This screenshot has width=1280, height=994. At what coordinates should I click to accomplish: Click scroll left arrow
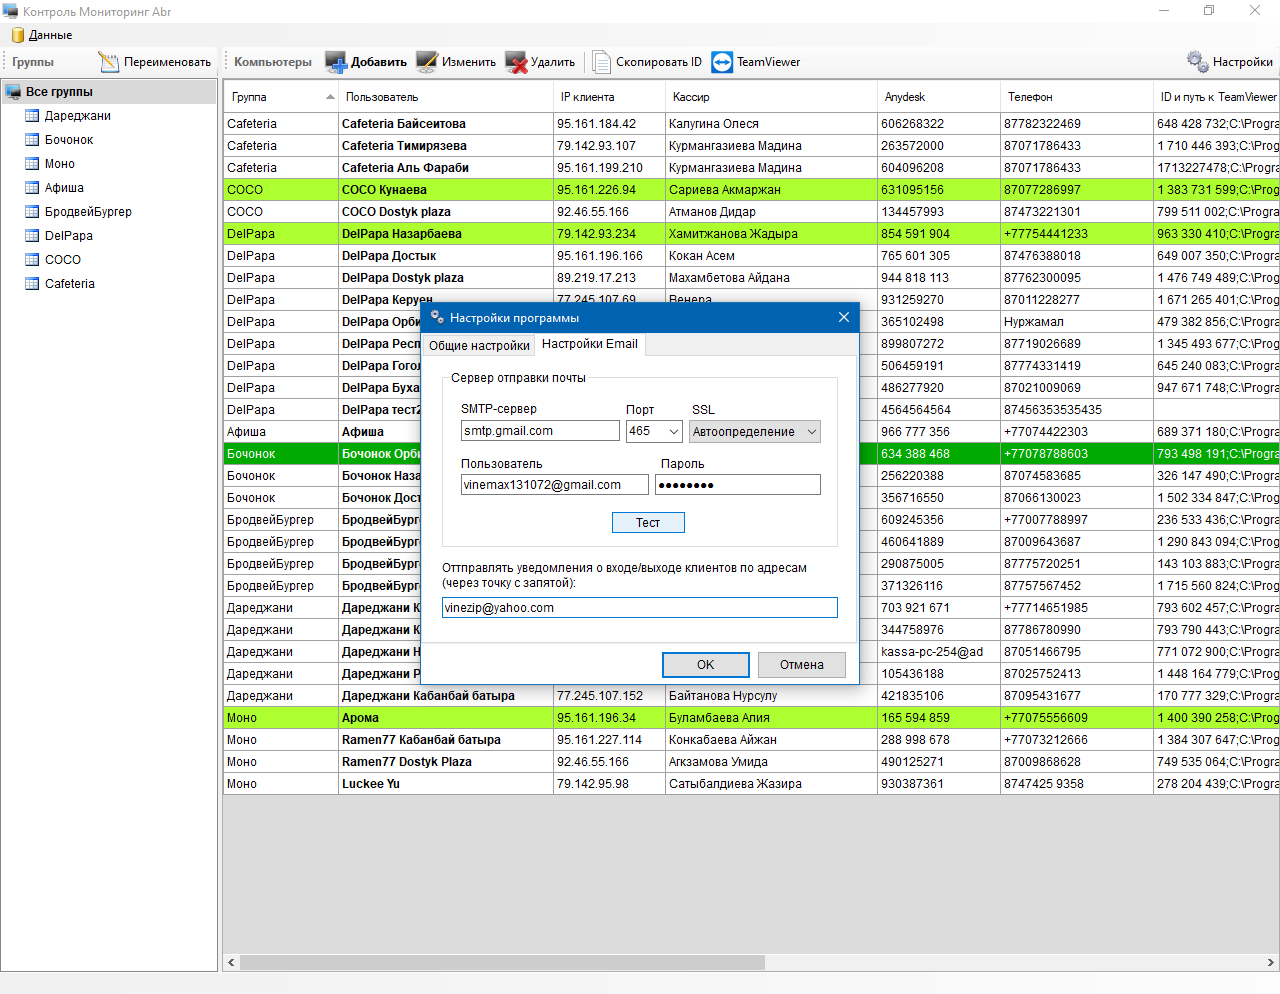[x=232, y=963]
